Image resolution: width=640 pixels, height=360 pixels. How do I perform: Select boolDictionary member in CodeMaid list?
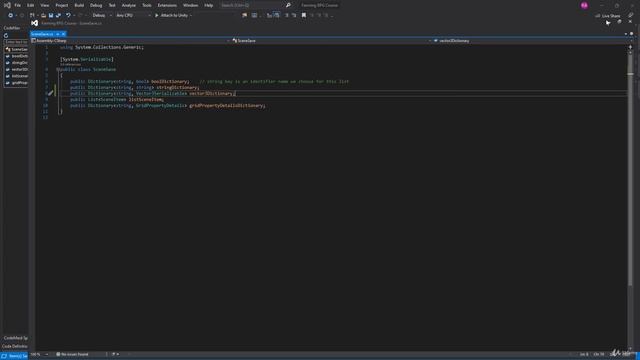coord(16,56)
